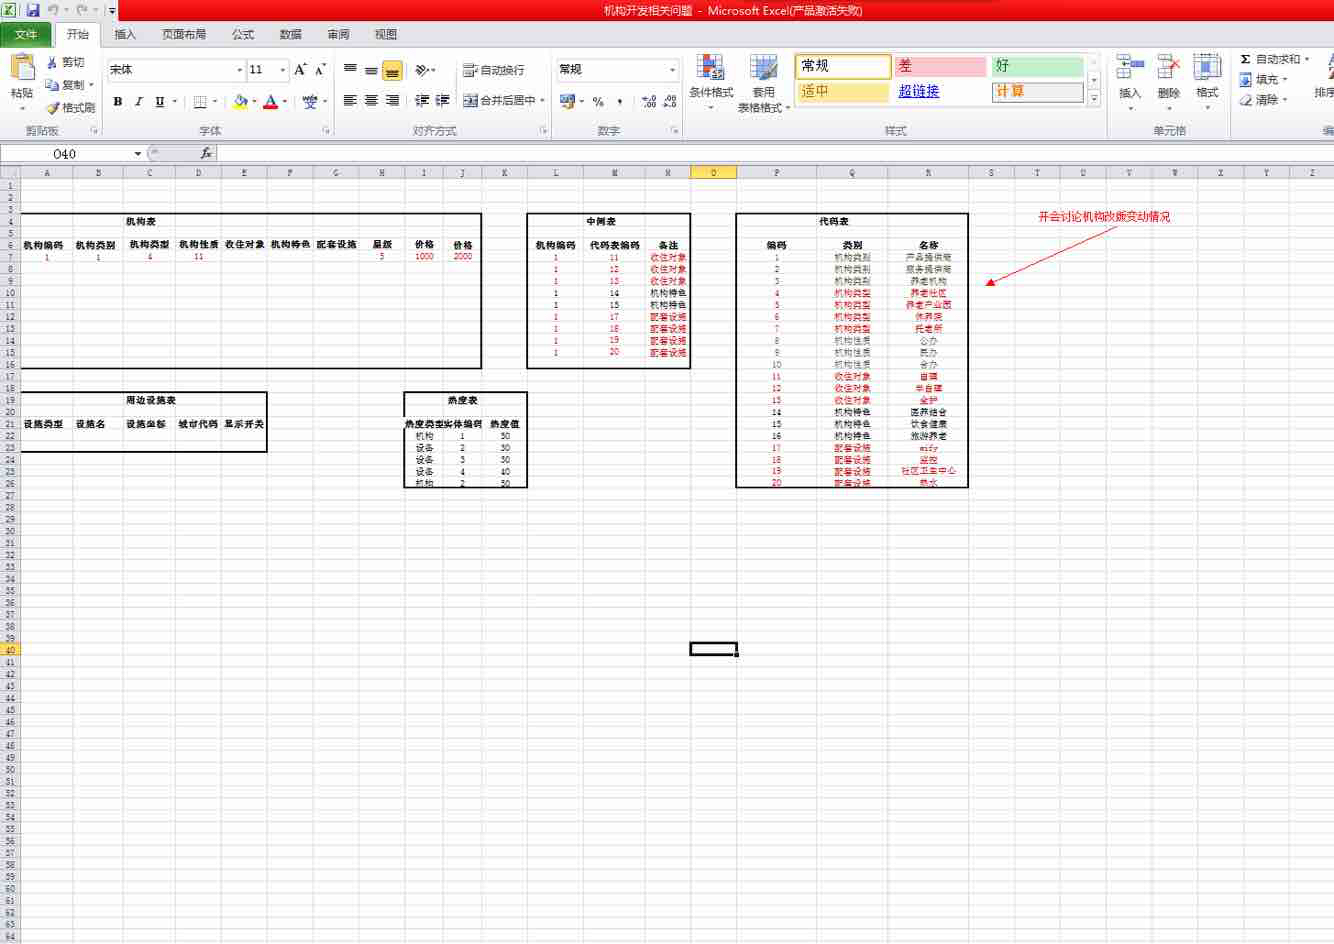Screen dimensions: 1334x944
Task: Toggle italic formatting
Action: coord(139,101)
